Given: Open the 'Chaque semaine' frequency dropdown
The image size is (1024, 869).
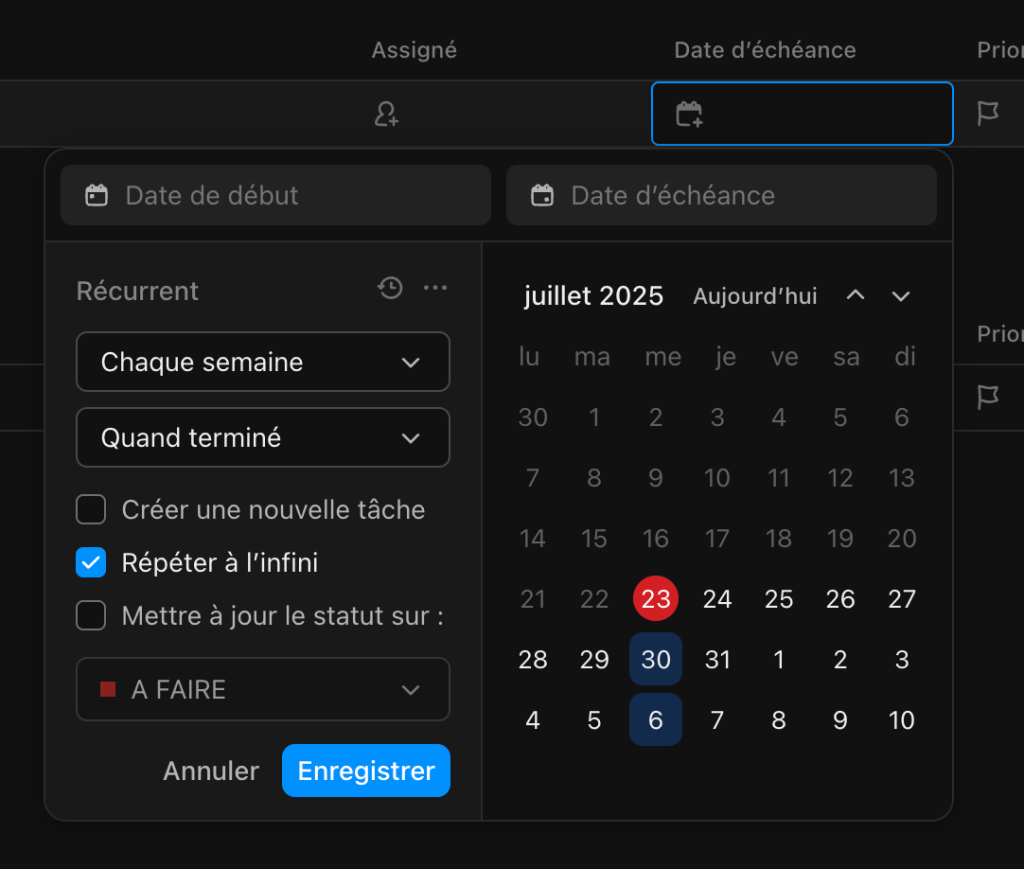Looking at the screenshot, I should click(x=263, y=362).
